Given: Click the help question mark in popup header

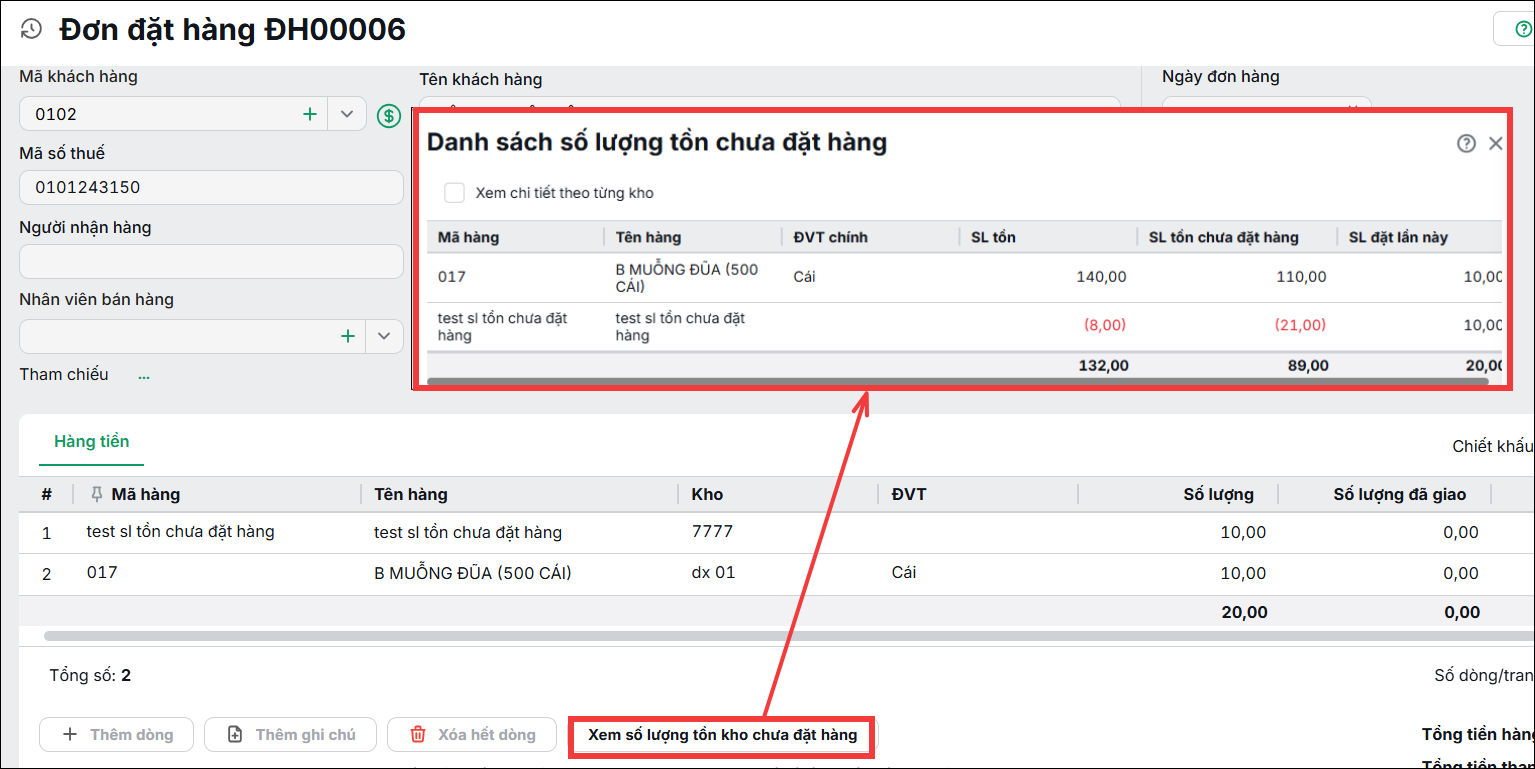Looking at the screenshot, I should pyautogui.click(x=1466, y=143).
